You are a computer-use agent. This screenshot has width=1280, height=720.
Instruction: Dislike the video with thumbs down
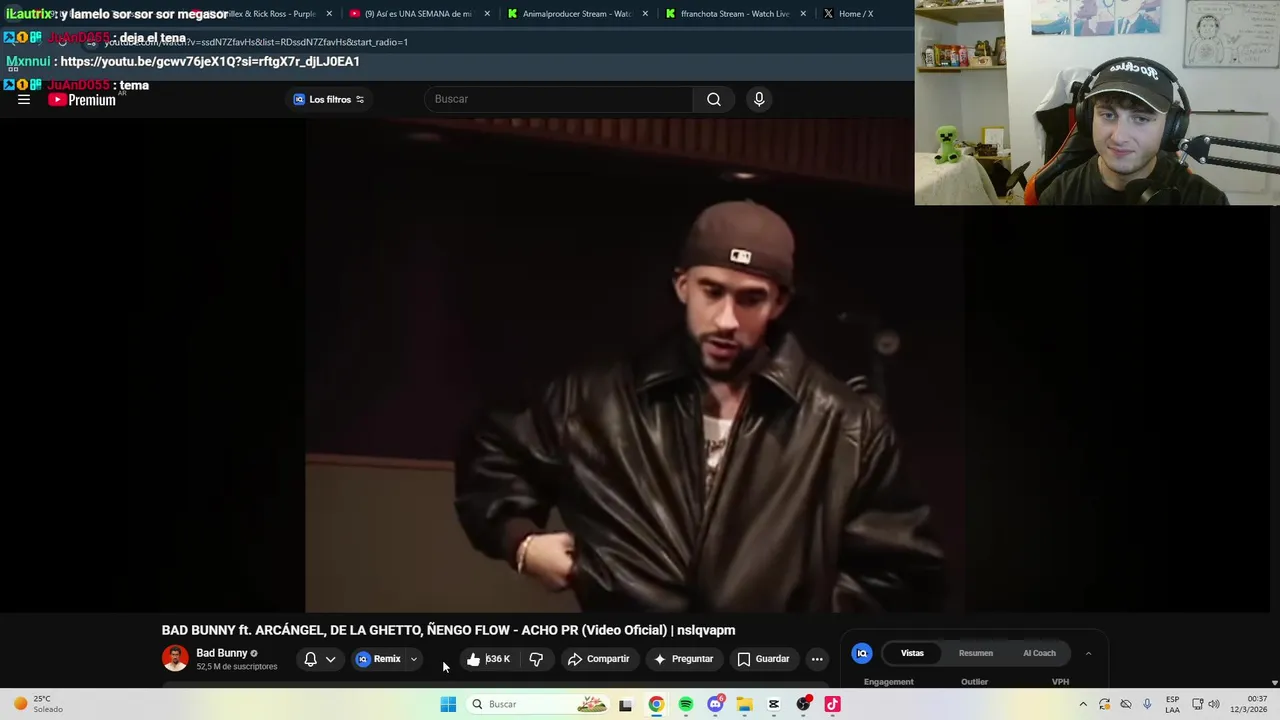click(536, 659)
